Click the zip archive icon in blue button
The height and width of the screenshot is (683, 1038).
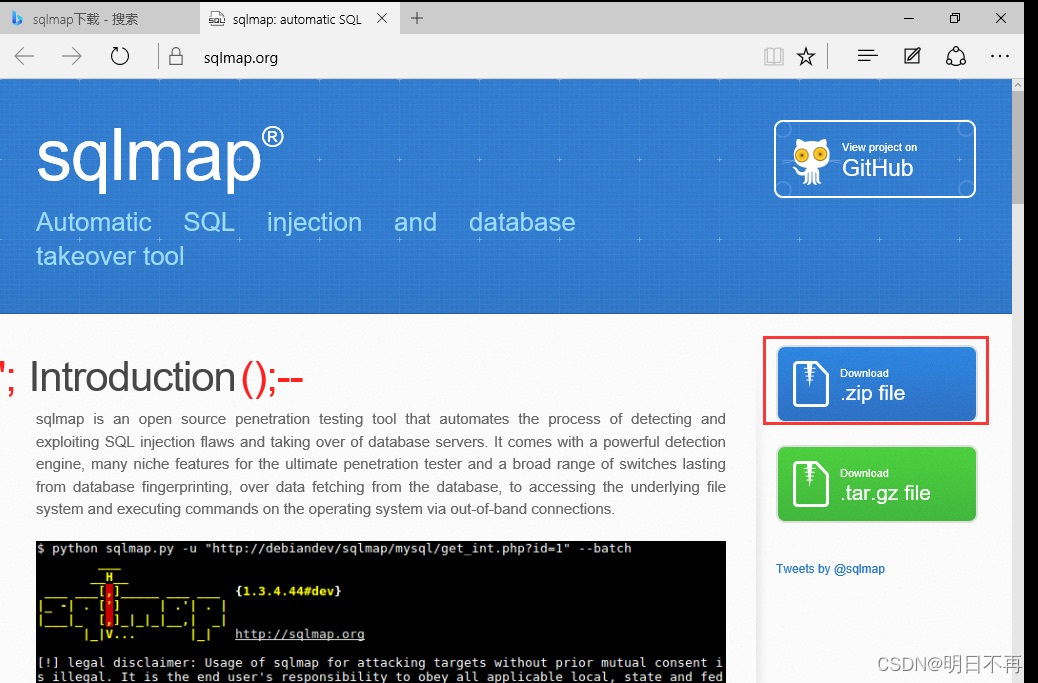click(x=811, y=384)
